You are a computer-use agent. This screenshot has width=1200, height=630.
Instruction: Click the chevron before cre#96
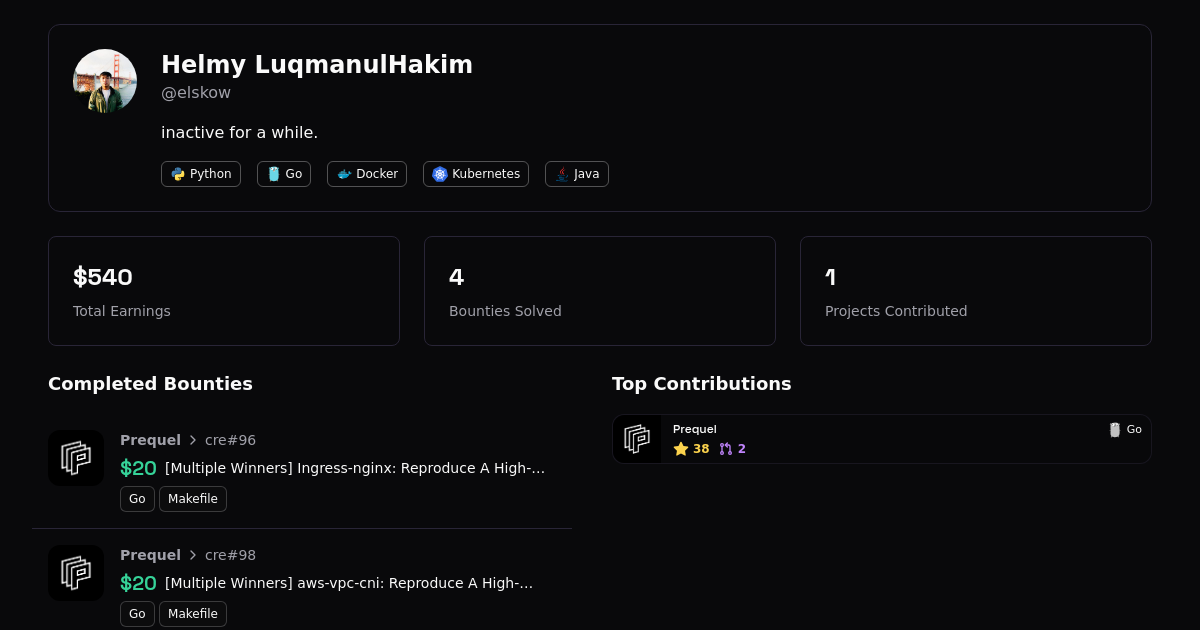(x=193, y=440)
